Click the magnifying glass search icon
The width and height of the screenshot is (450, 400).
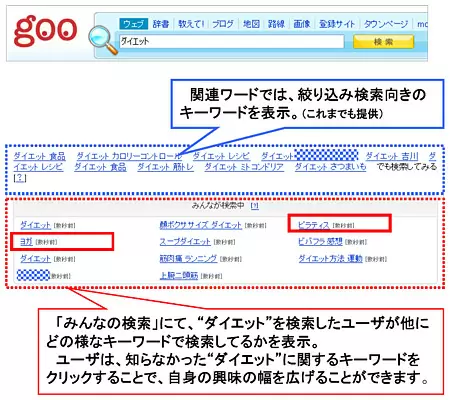pos(103,40)
